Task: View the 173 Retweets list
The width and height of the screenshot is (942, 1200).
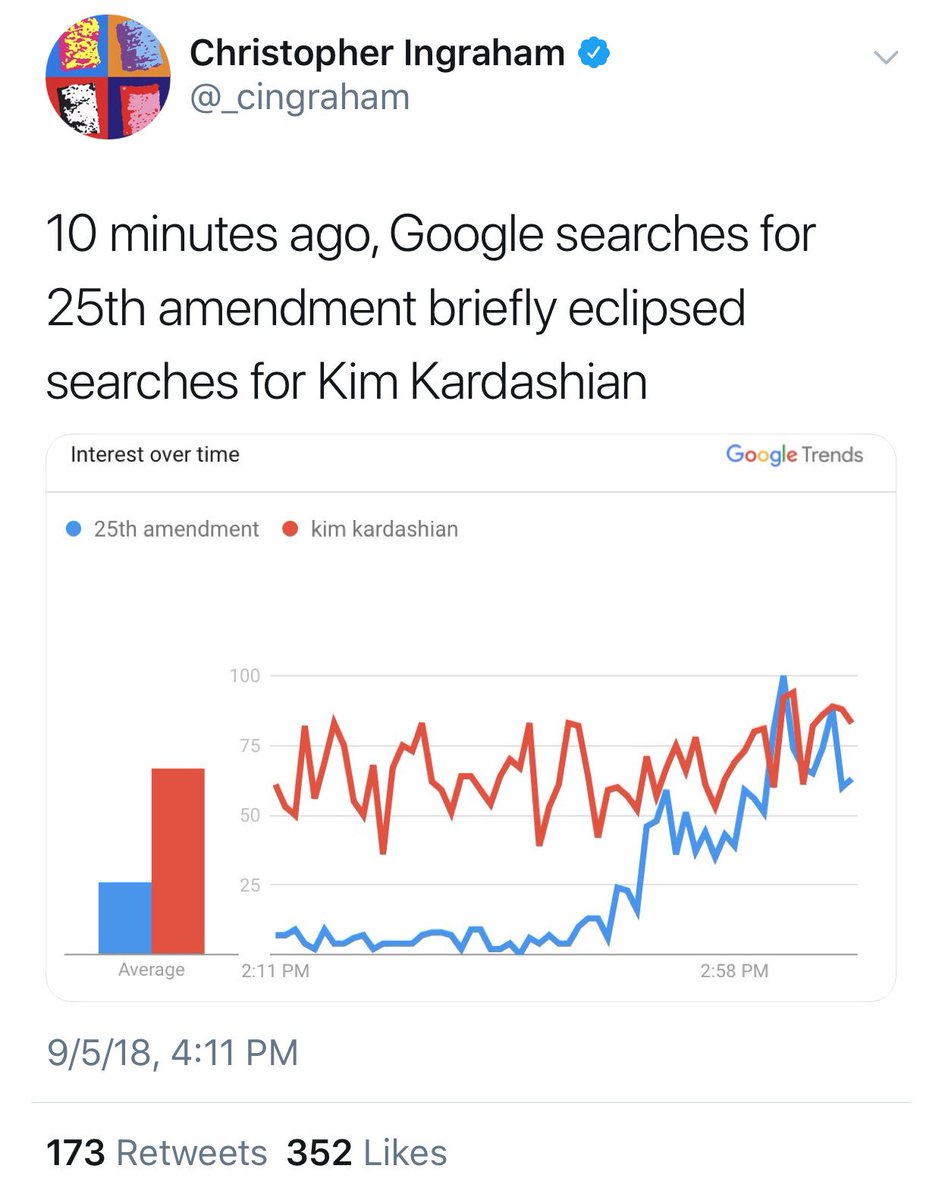Action: (x=157, y=1153)
